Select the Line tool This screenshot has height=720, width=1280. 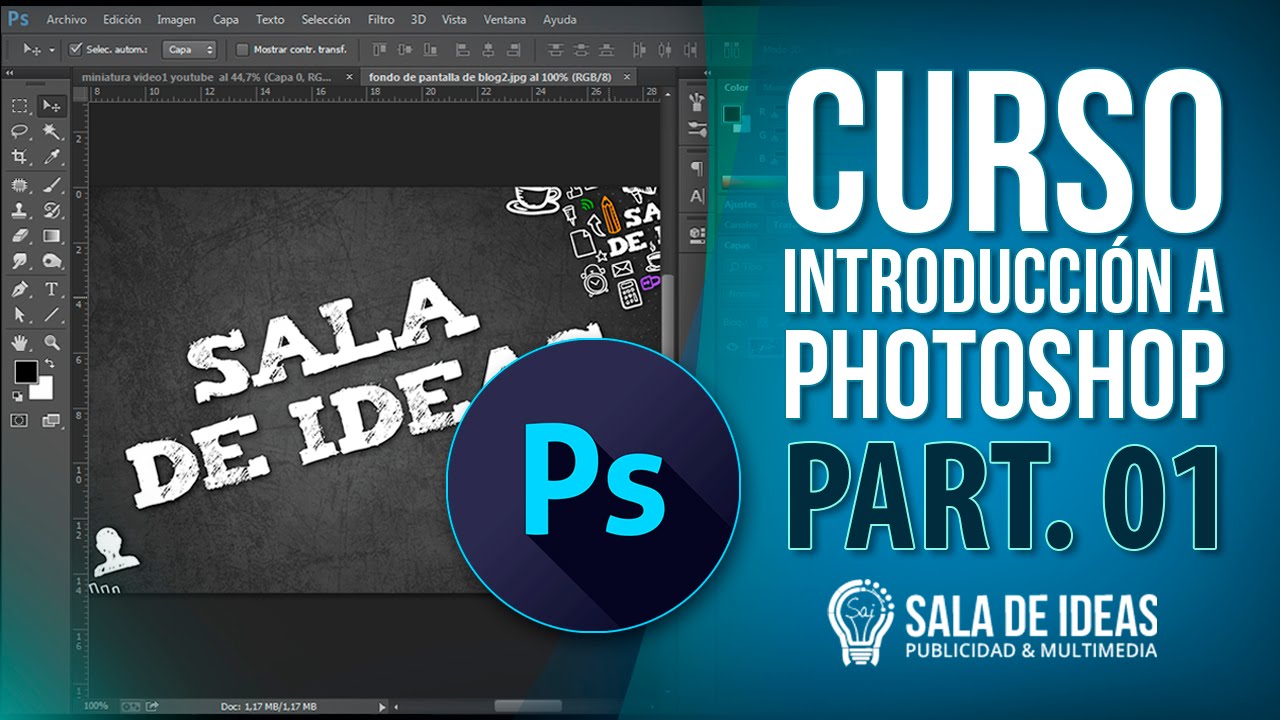51,314
